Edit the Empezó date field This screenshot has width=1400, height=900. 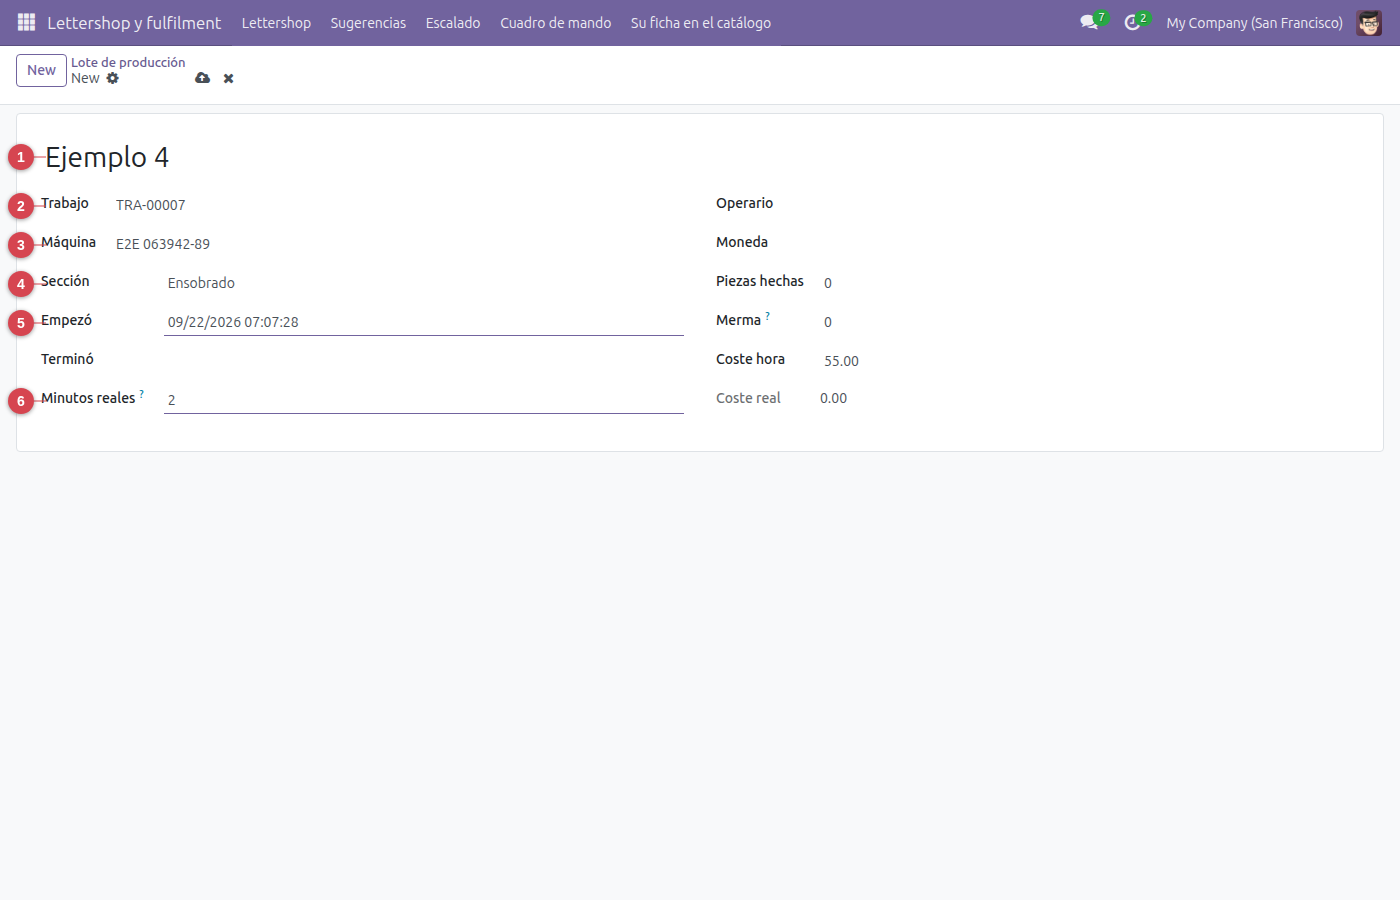point(424,322)
